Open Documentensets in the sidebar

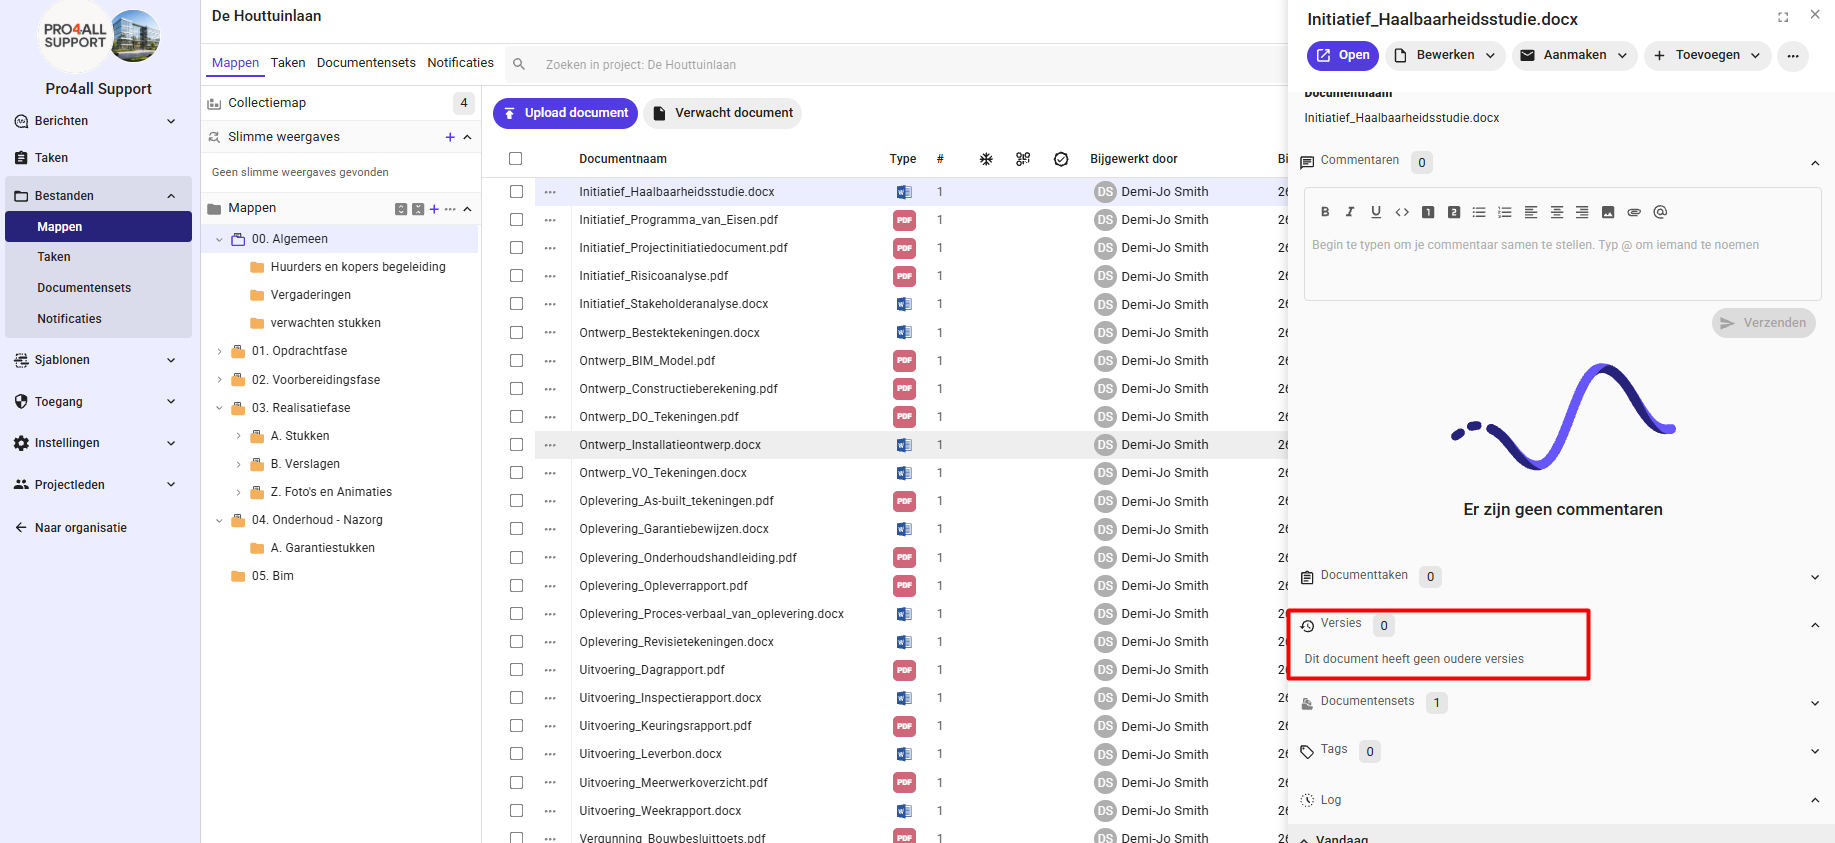84,288
